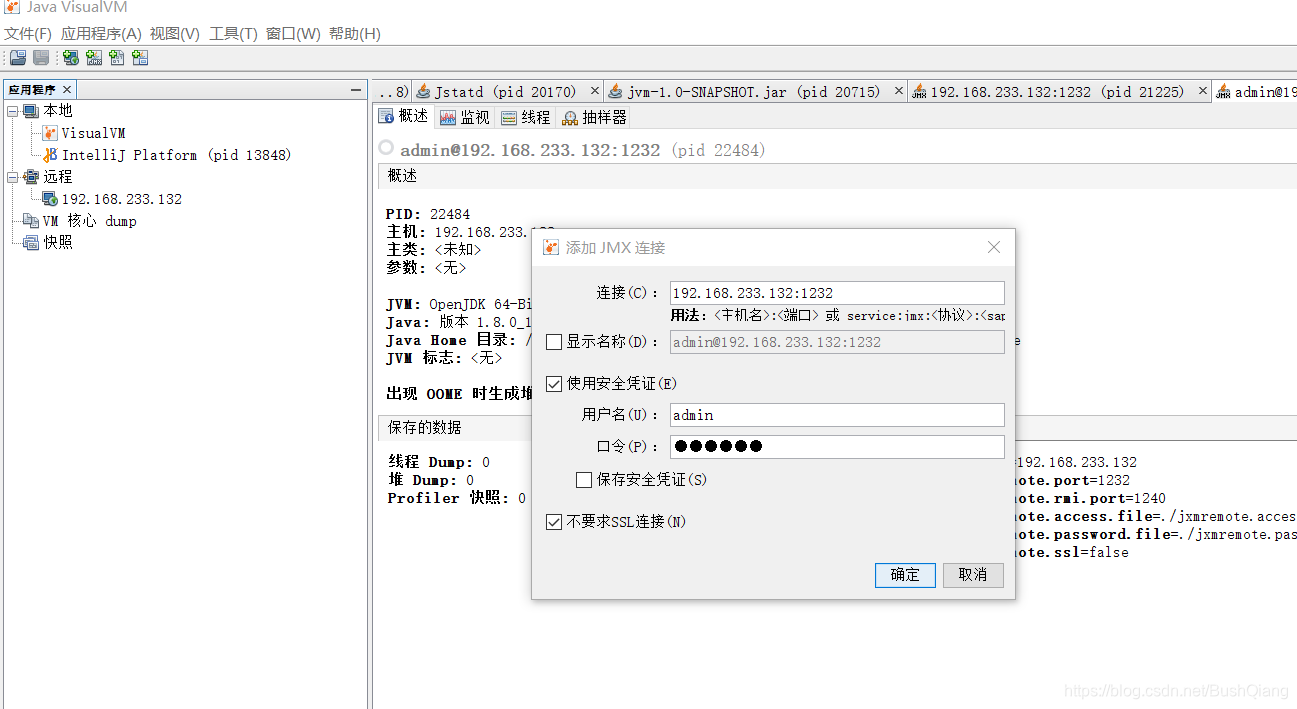This screenshot has height=709, width=1297.
Task: Collapse the 本地 tree node
Action: pos(13,111)
